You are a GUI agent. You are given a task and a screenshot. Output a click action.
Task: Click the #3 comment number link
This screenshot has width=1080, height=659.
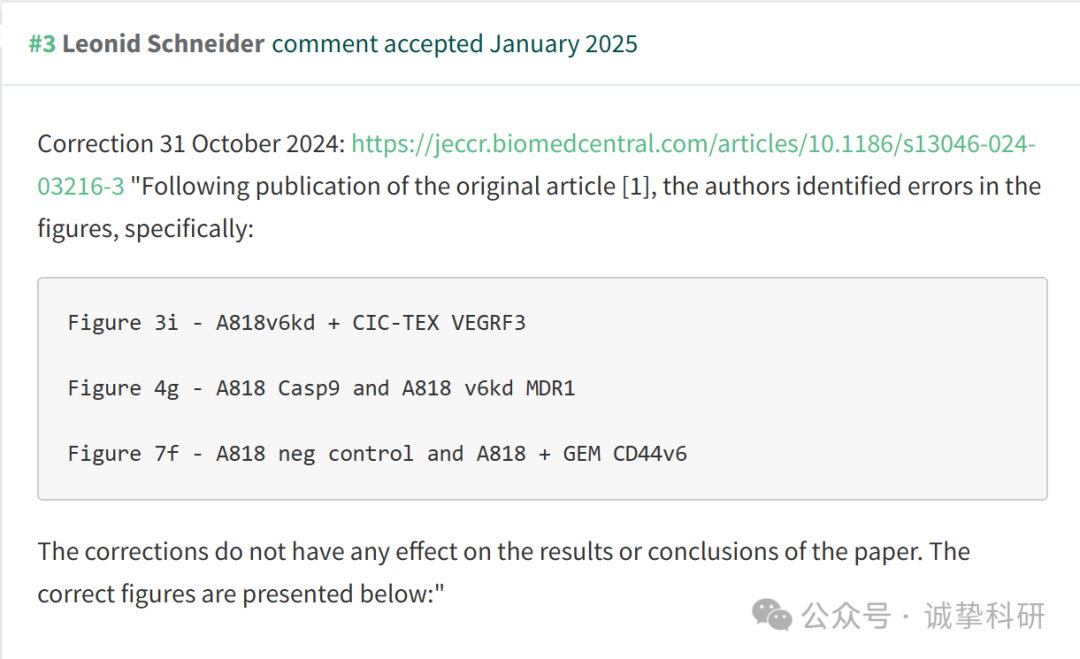point(42,44)
